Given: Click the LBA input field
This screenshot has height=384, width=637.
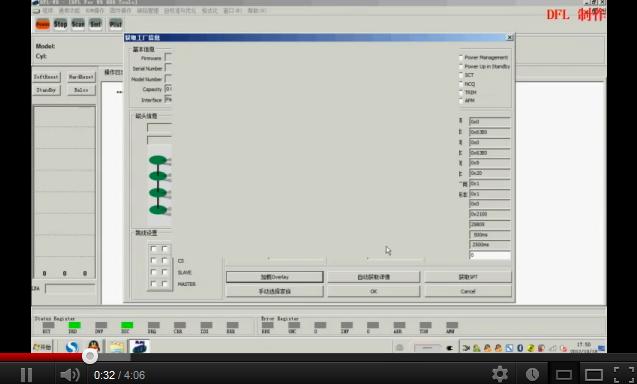Looking at the screenshot, I should point(70,289).
